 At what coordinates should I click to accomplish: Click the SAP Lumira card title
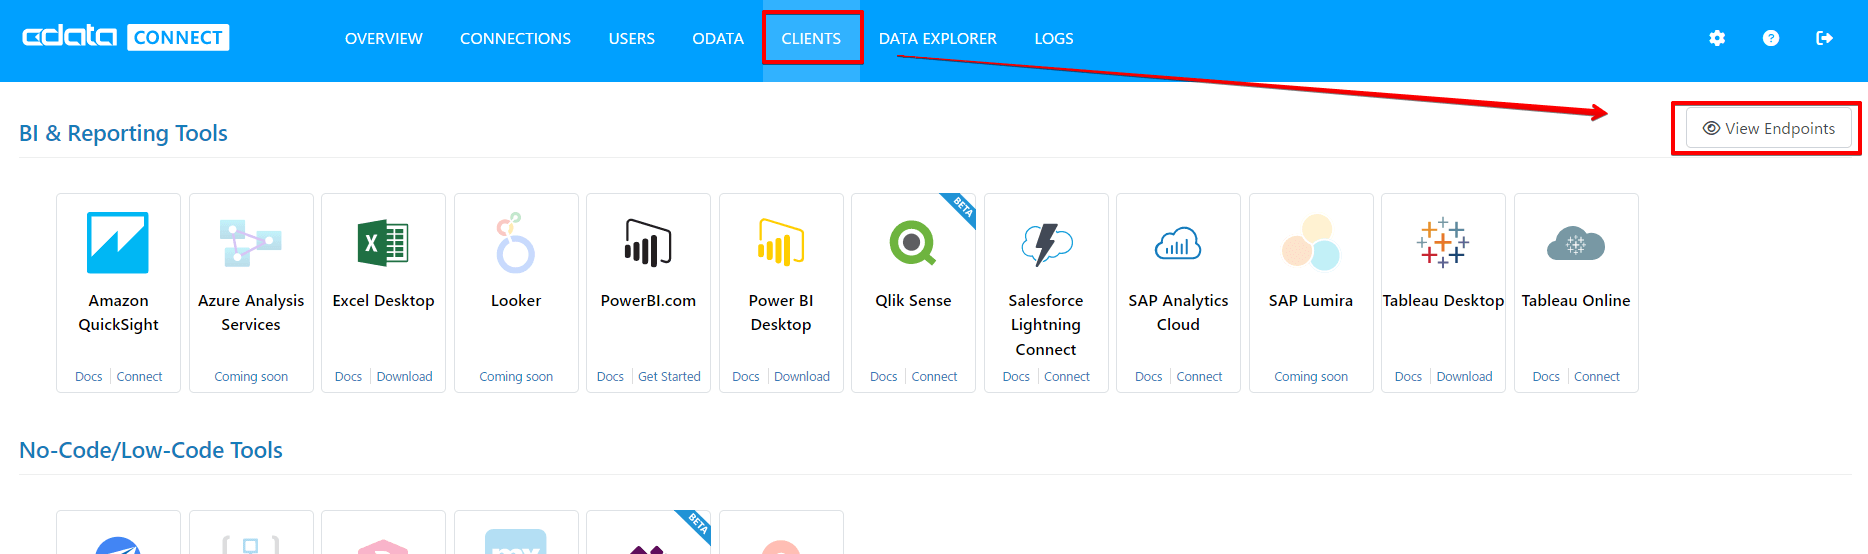click(x=1311, y=301)
